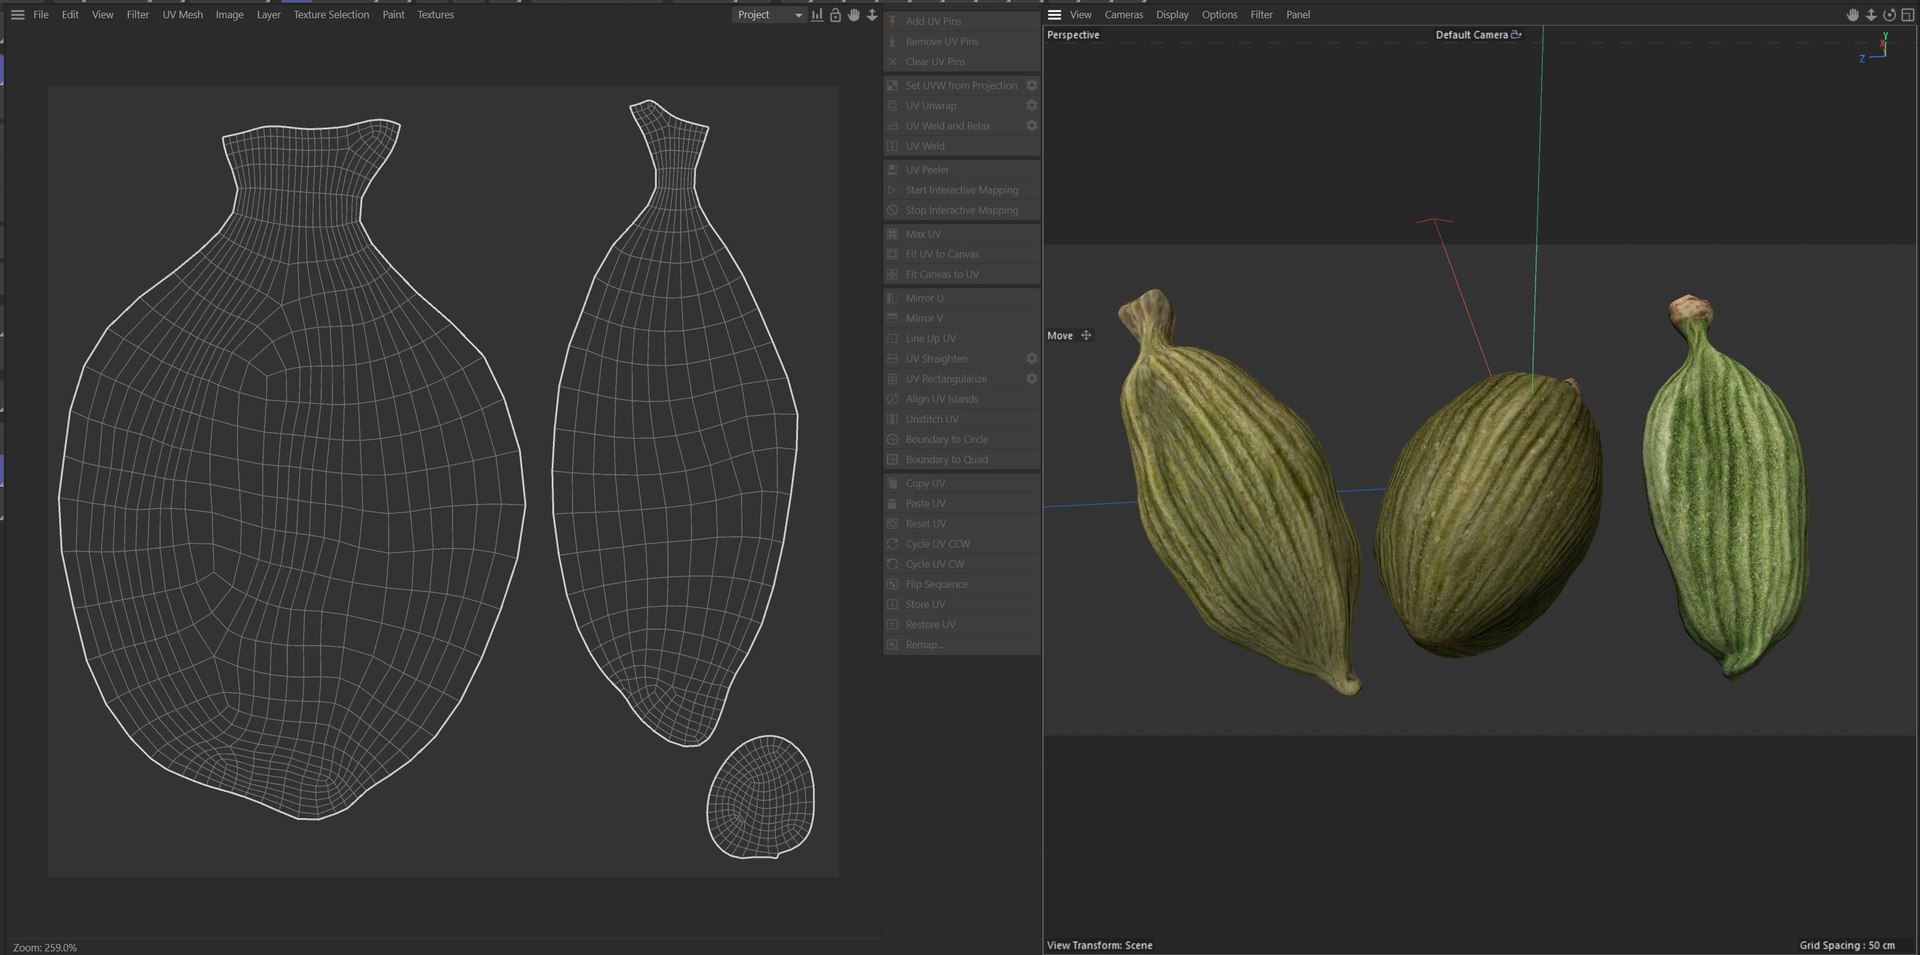Click the Mirror U command
The height and width of the screenshot is (955, 1920).
pos(962,298)
